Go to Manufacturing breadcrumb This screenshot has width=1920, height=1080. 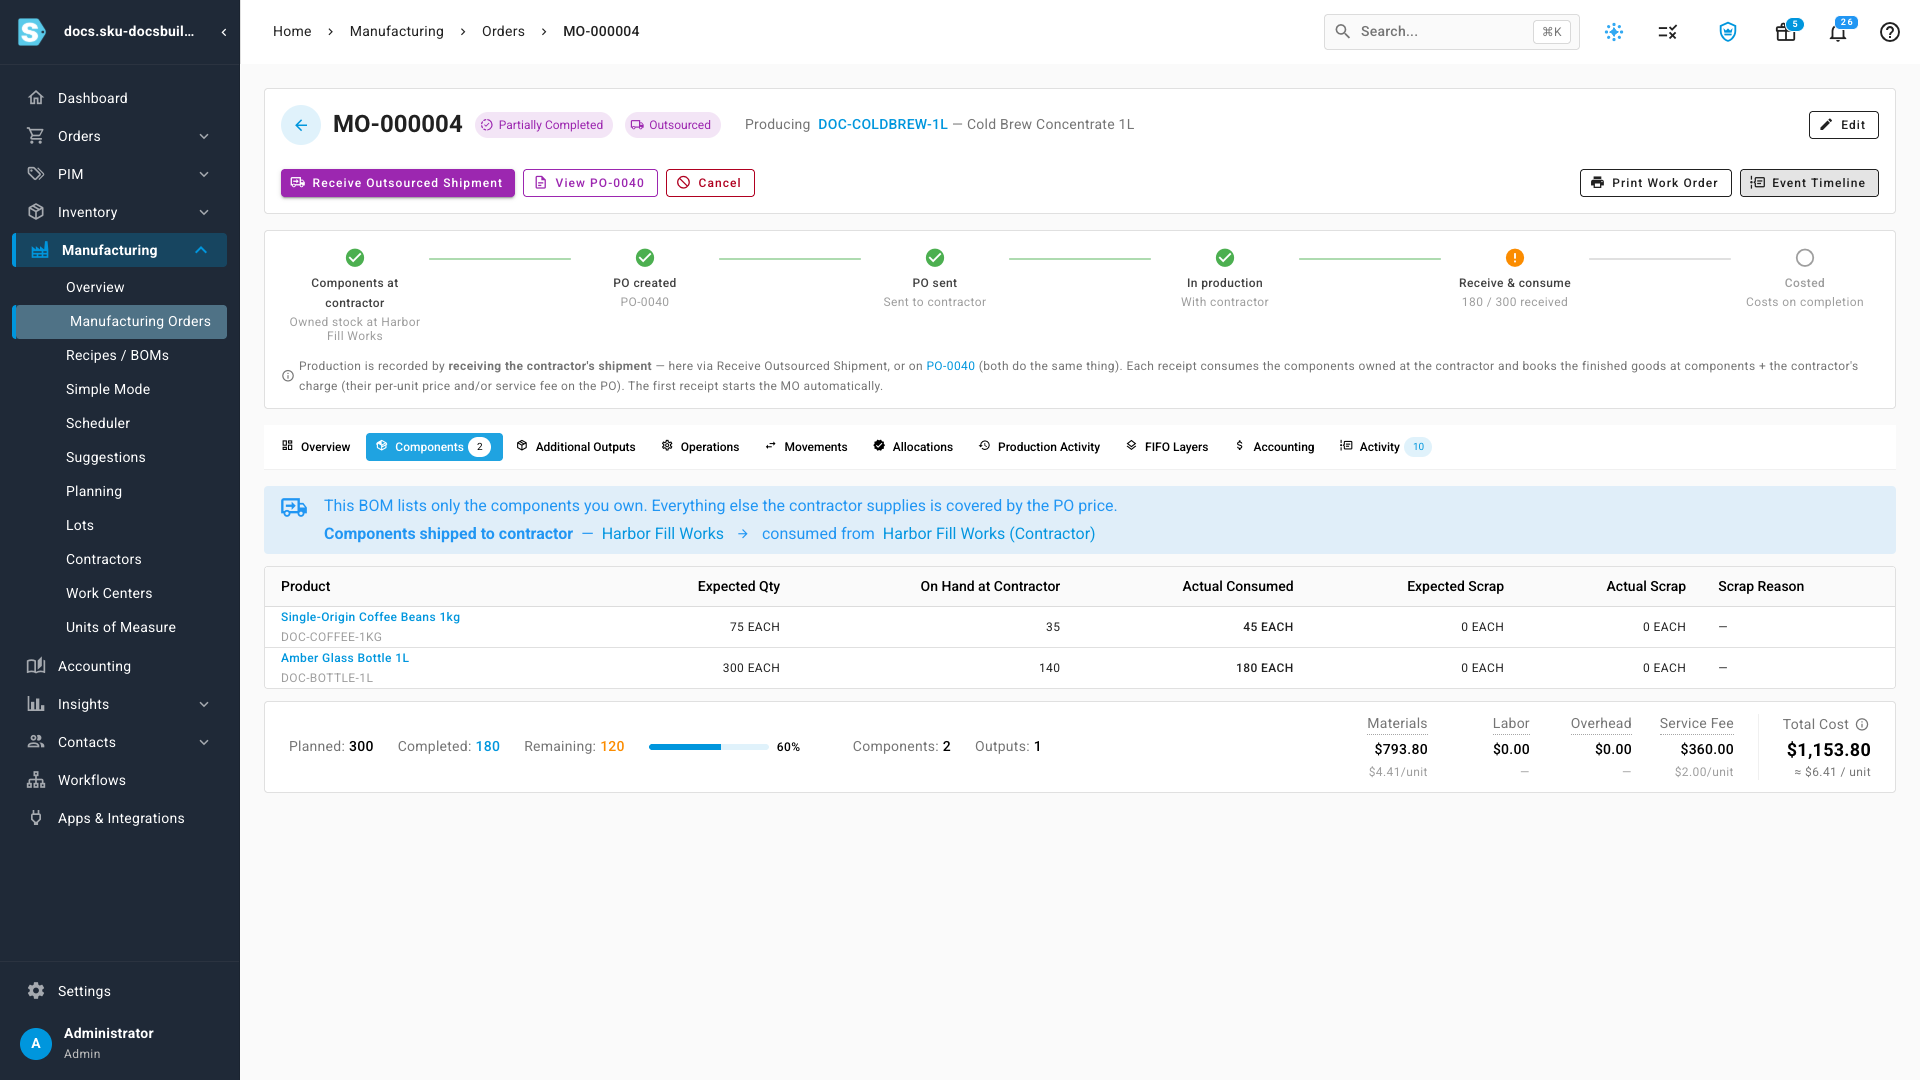[x=397, y=32]
